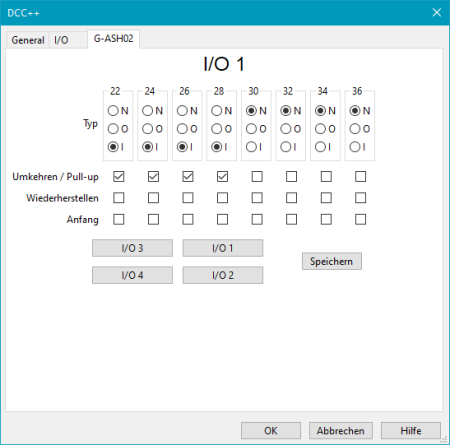Viewport: 450px width, 445px height.
Task: Tick Anfang checkbox for pin 22
Action: (119, 219)
